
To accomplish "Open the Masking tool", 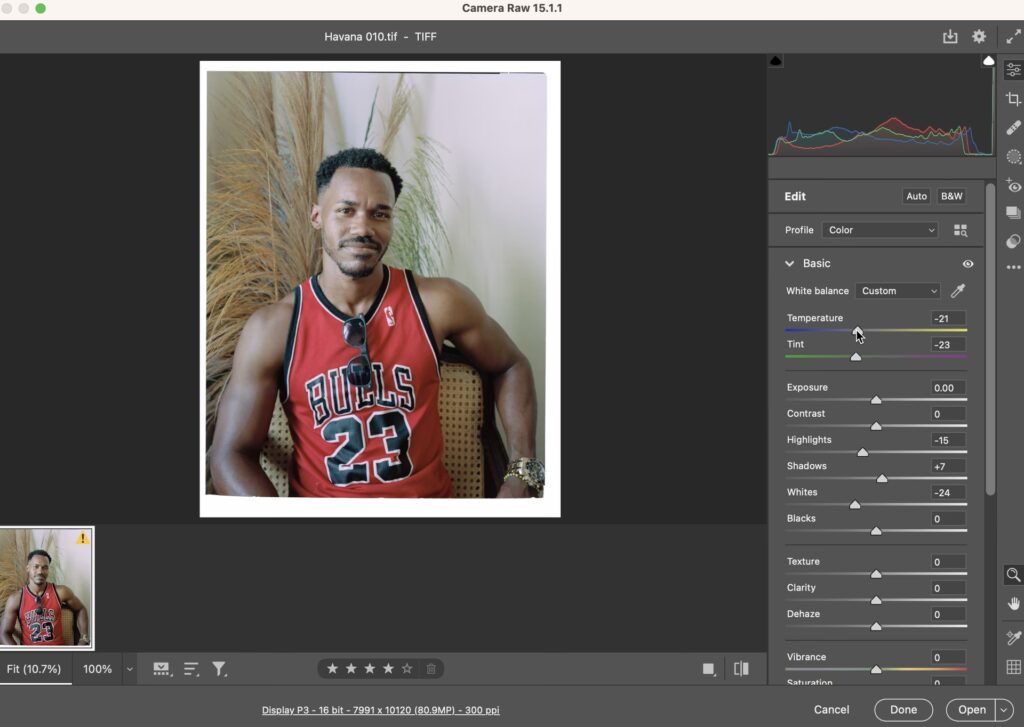I will pos(1013,157).
